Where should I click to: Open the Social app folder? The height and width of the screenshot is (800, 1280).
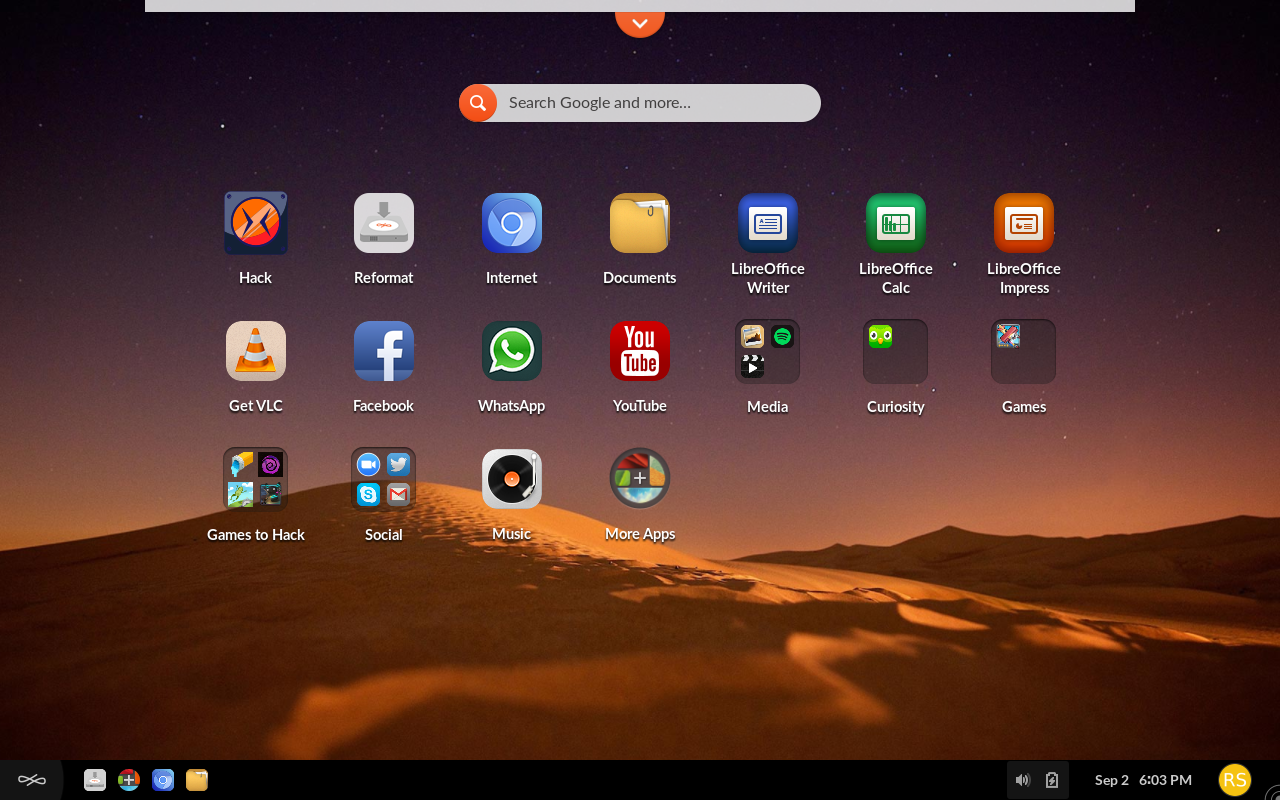(x=384, y=479)
